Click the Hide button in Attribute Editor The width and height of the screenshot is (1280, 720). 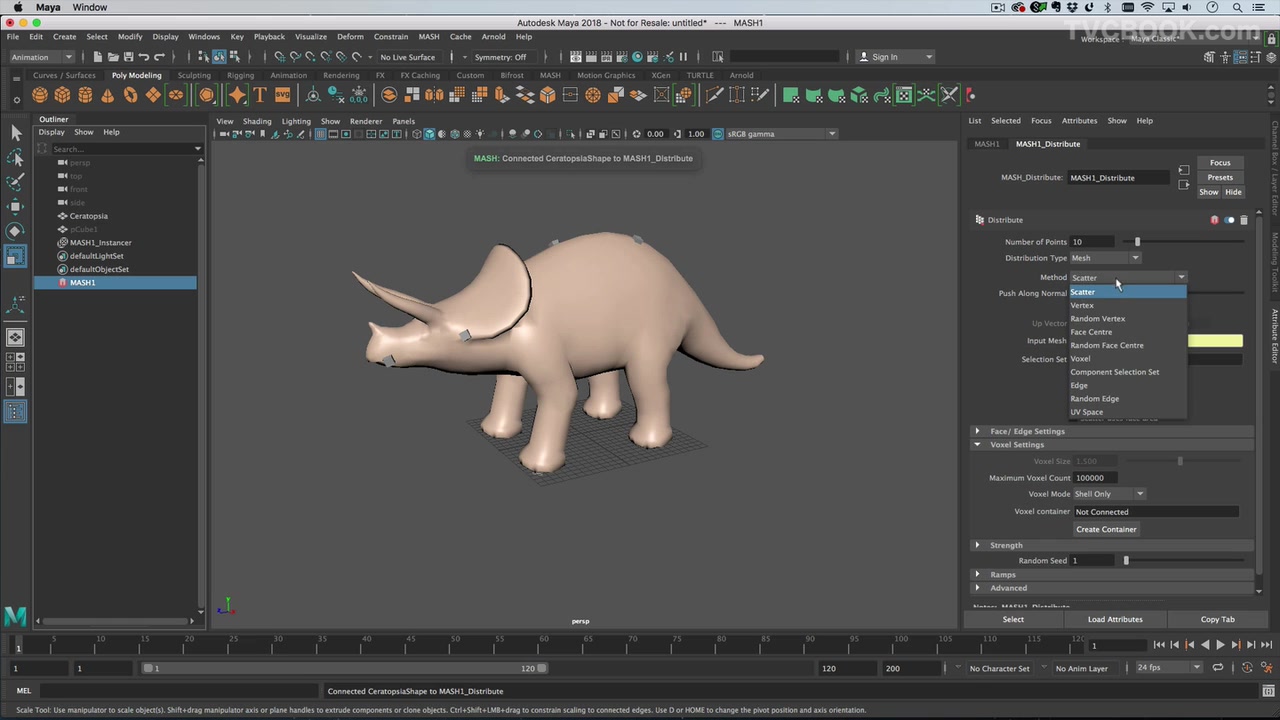click(x=1233, y=192)
